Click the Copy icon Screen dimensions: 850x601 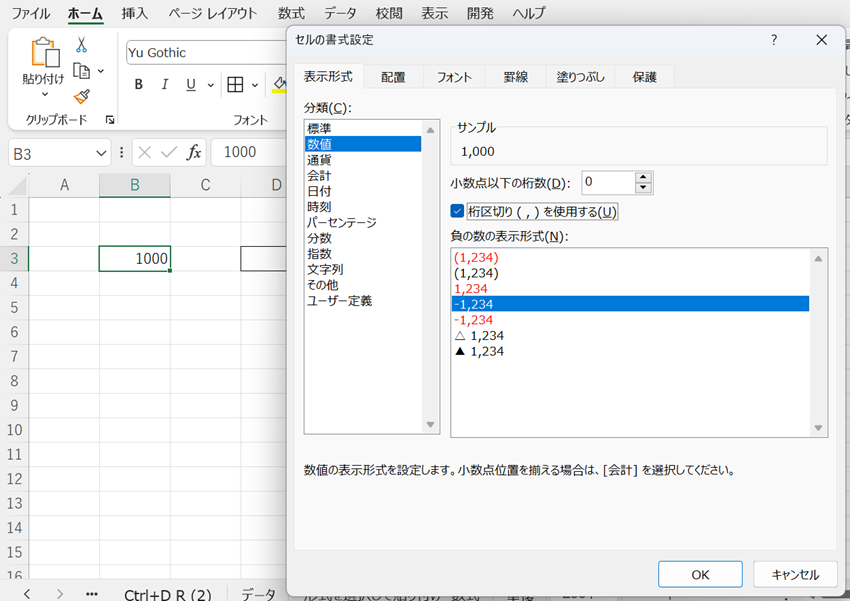point(81,71)
